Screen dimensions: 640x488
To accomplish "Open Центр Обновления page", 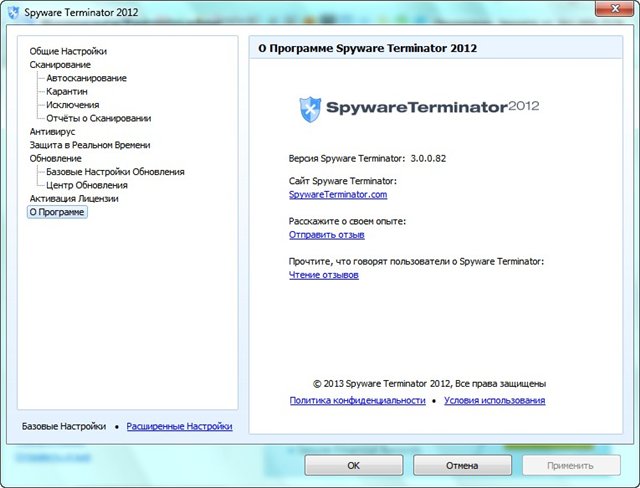I will click(87, 185).
